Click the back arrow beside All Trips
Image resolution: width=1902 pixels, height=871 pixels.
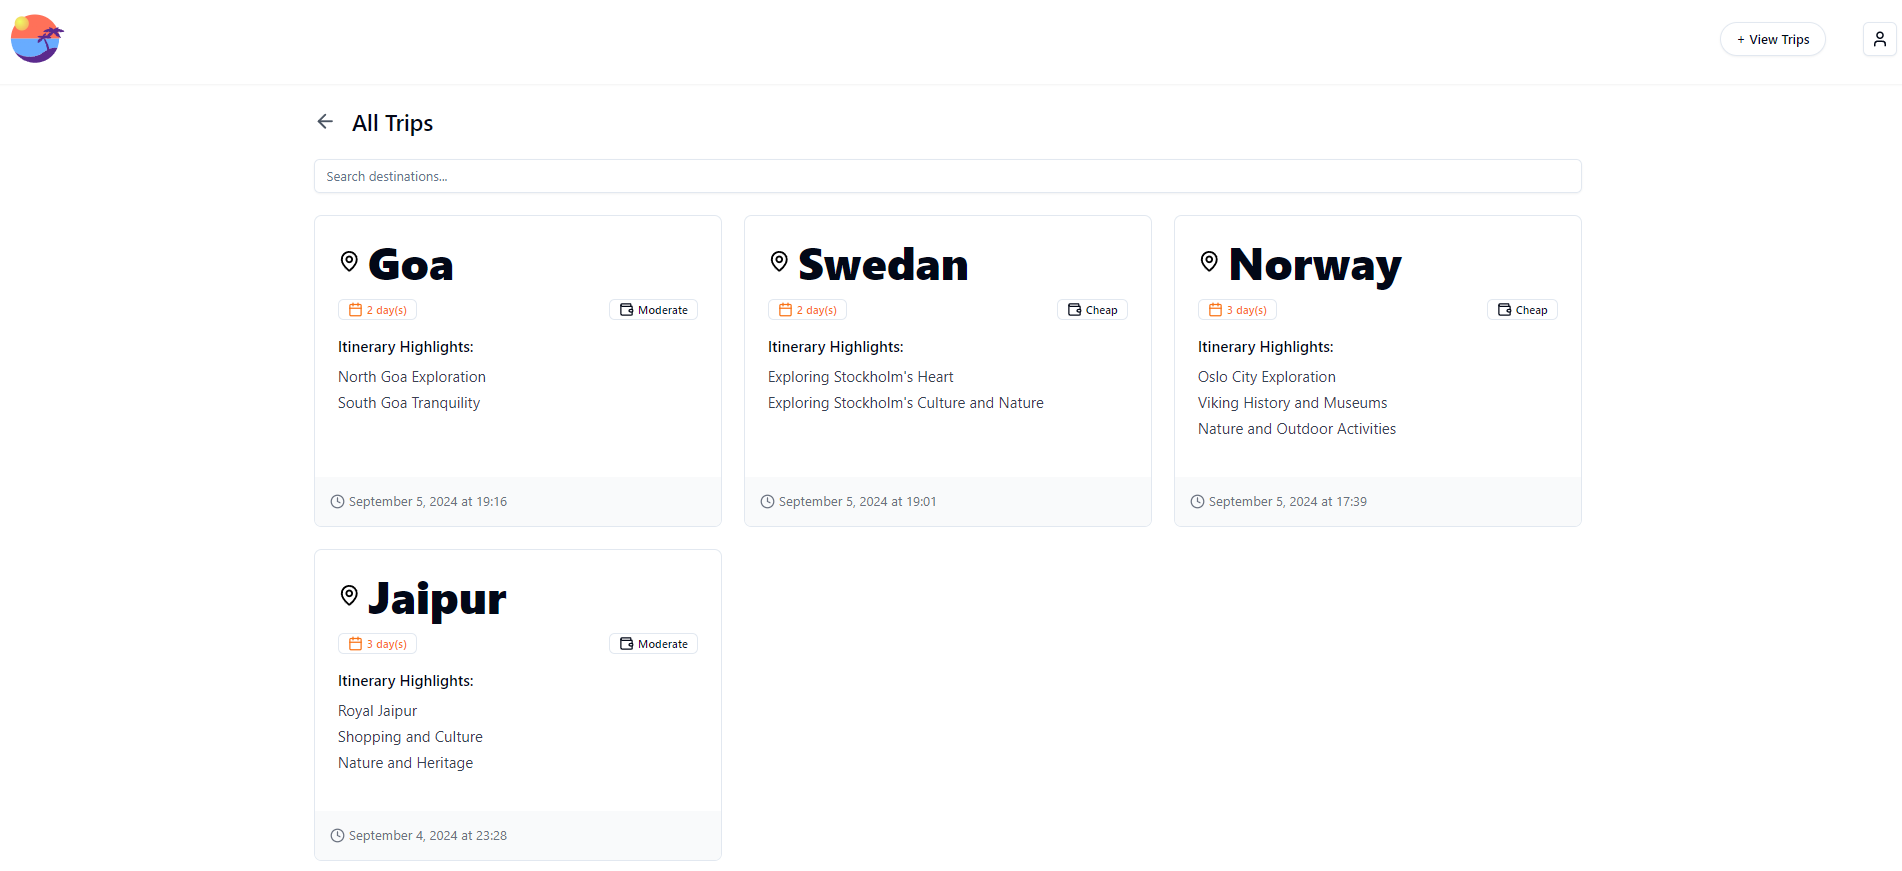point(324,121)
